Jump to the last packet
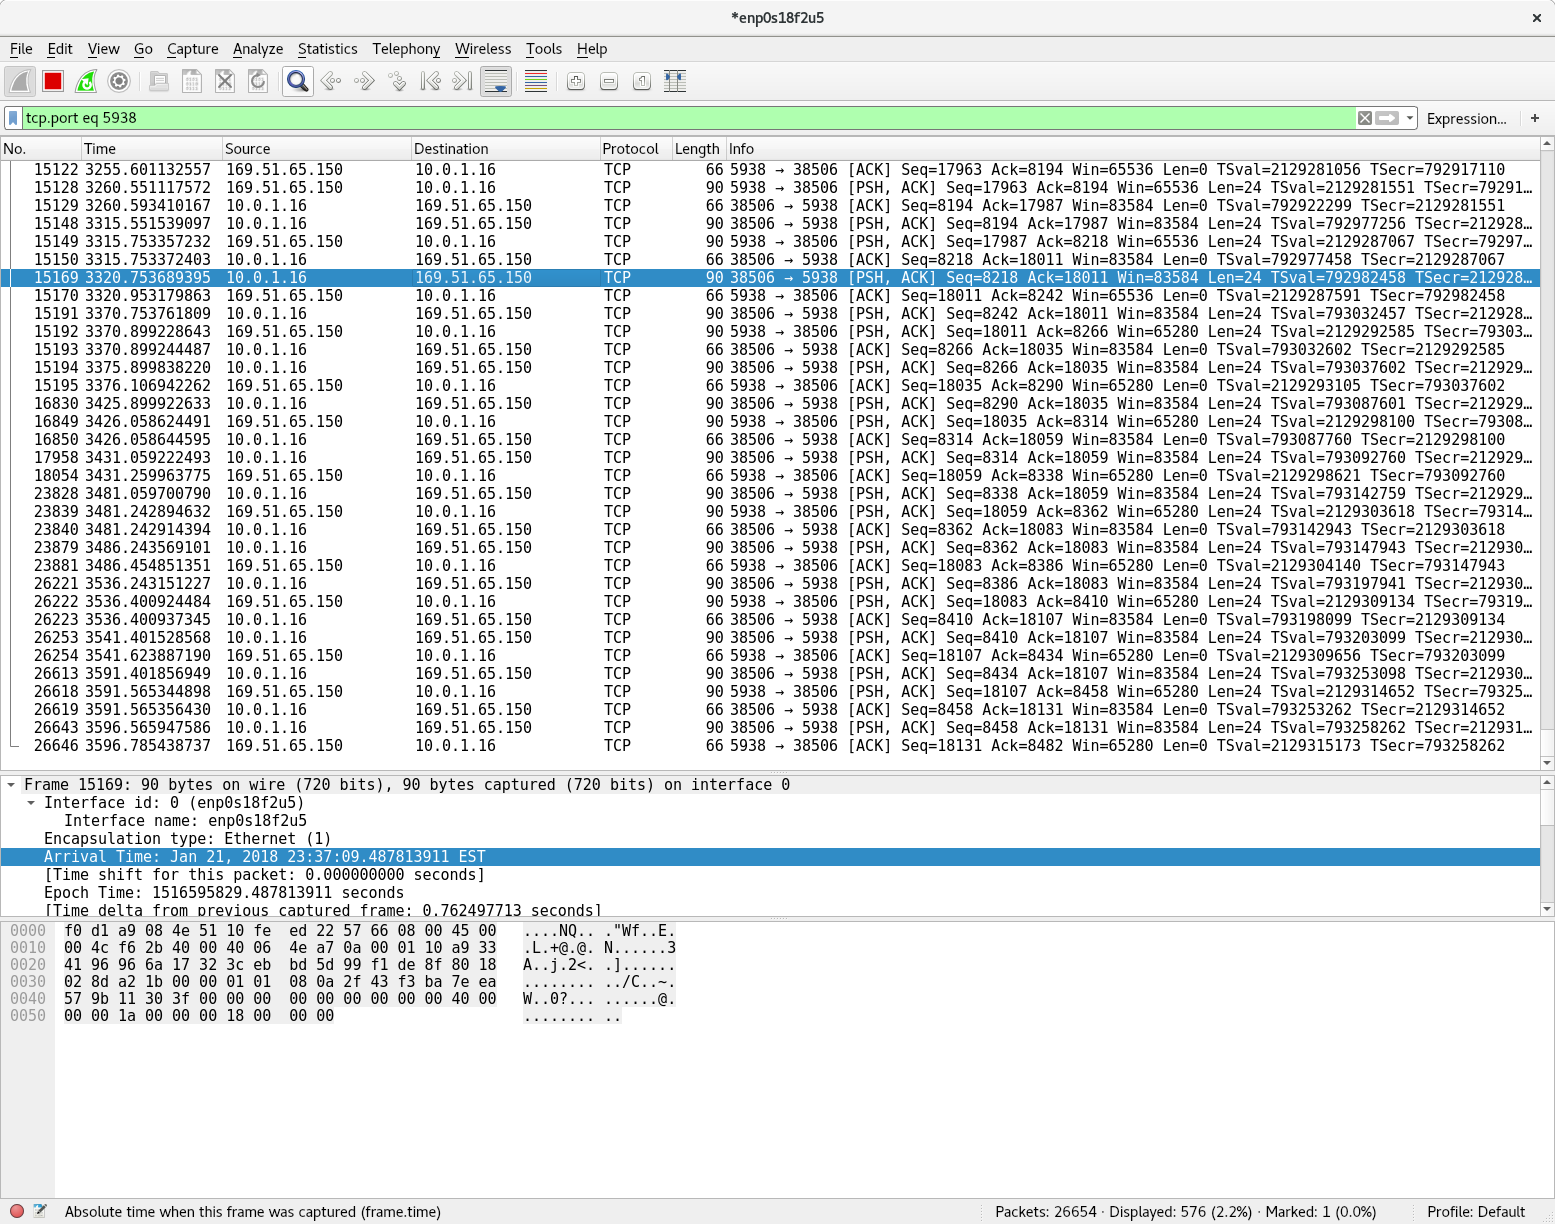The width and height of the screenshot is (1555, 1224). [x=462, y=82]
